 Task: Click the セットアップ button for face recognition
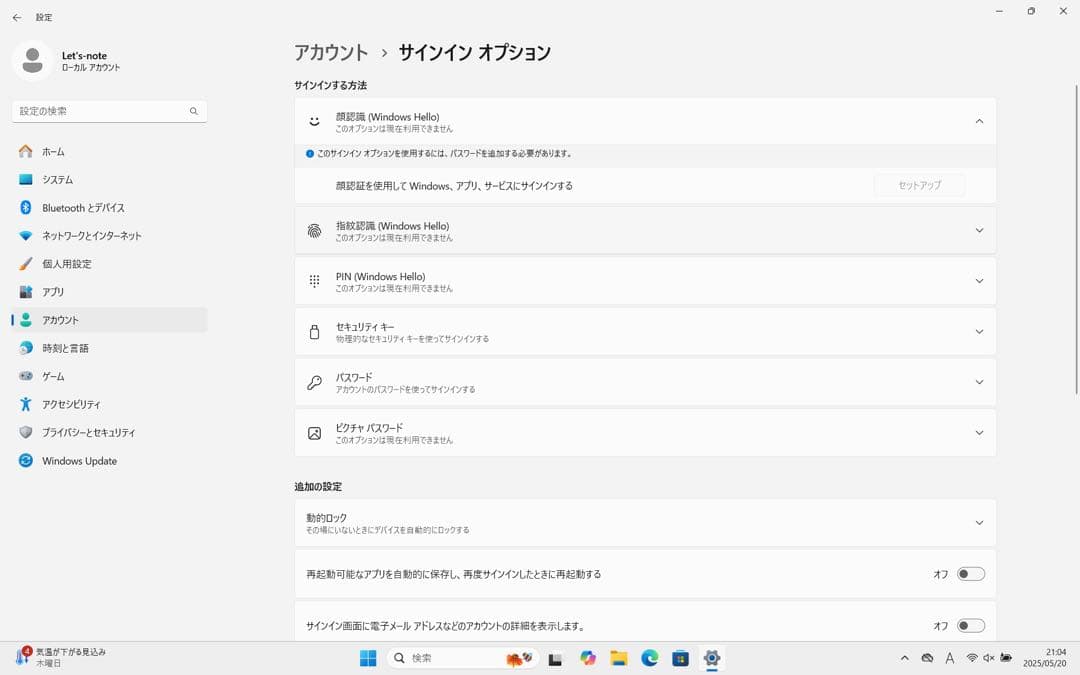point(919,185)
